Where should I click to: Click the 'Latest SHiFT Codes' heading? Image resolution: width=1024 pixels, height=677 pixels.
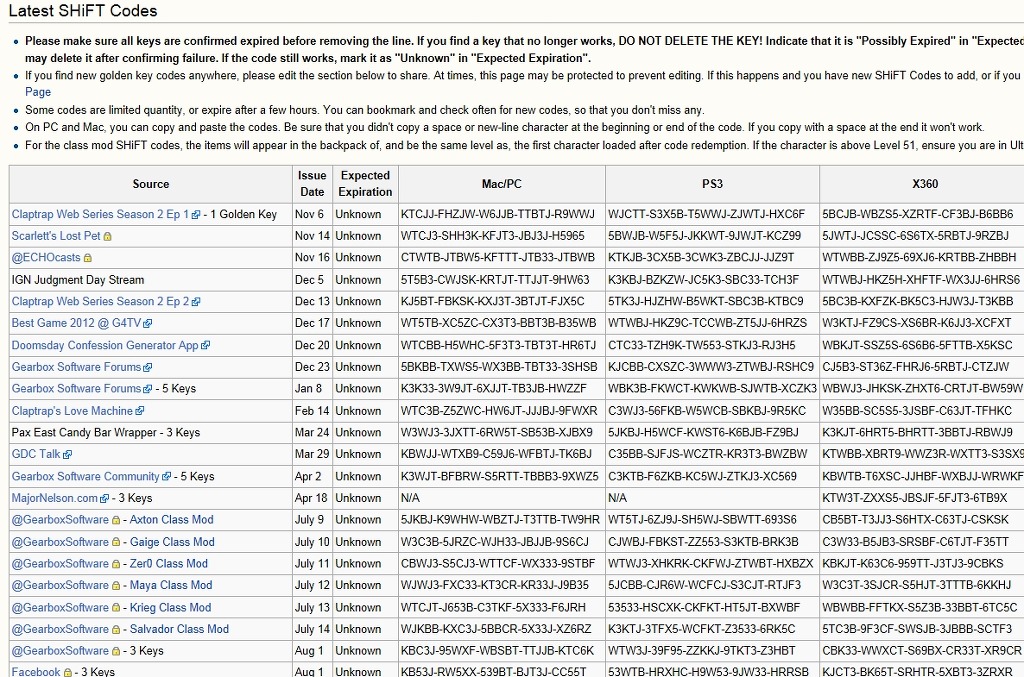pyautogui.click(x=83, y=10)
